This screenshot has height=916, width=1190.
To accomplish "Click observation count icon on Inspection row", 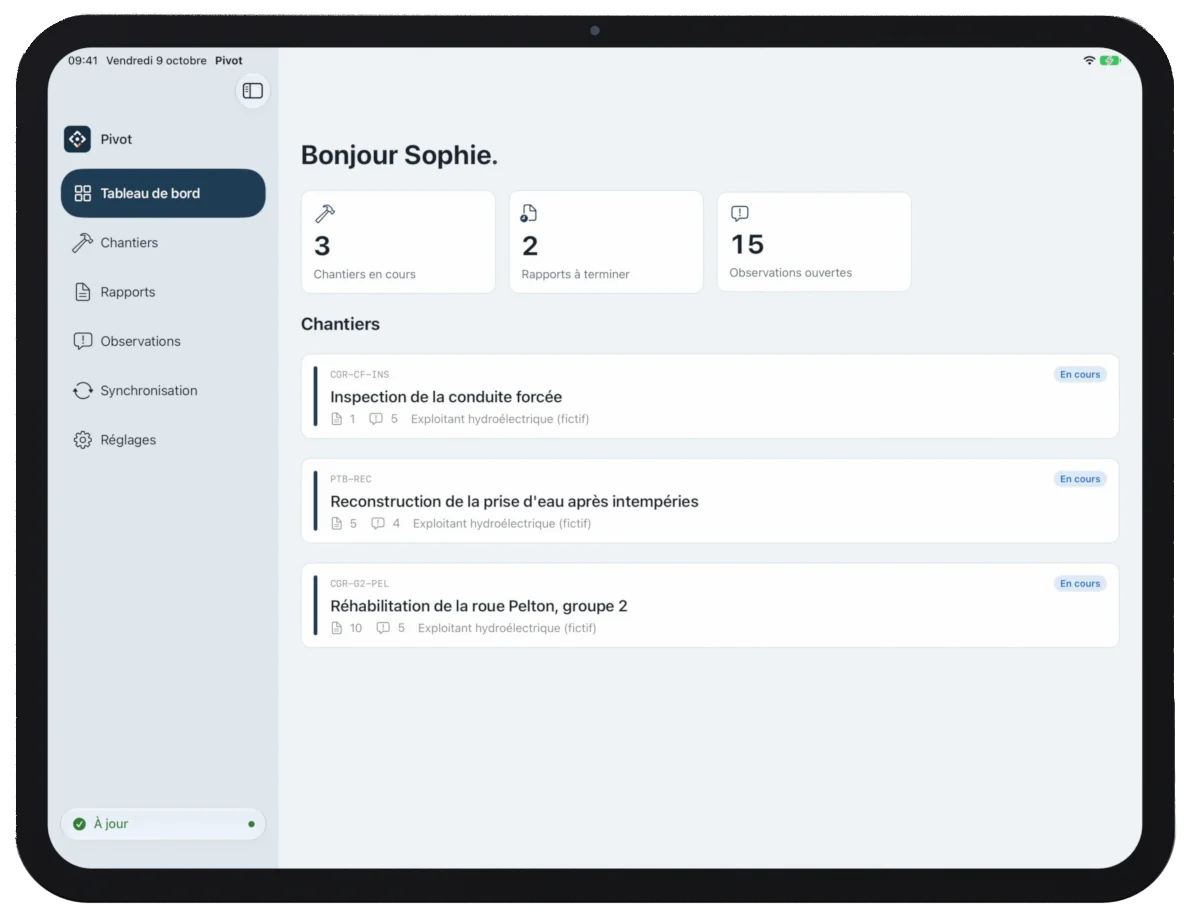I will pos(376,420).
